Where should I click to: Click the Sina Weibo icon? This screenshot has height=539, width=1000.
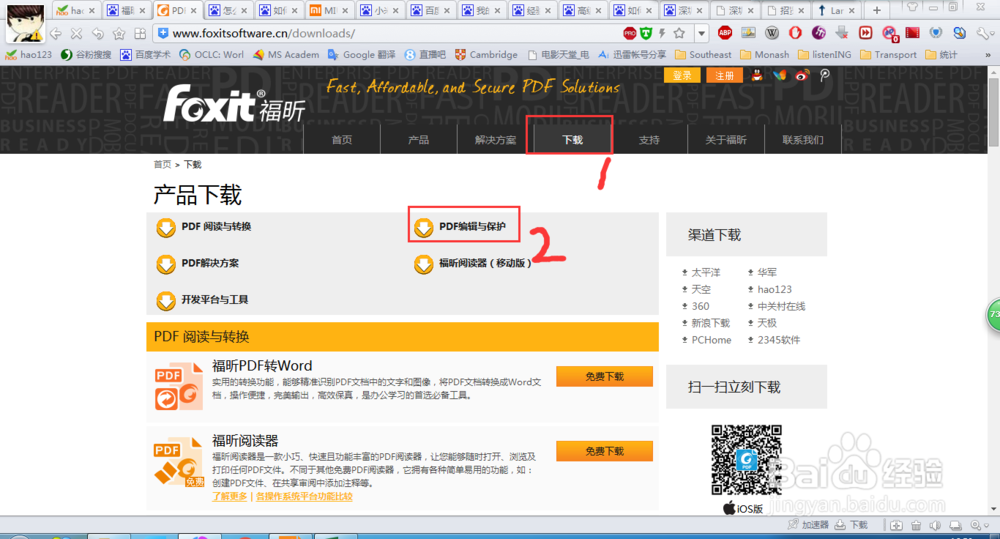(802, 75)
